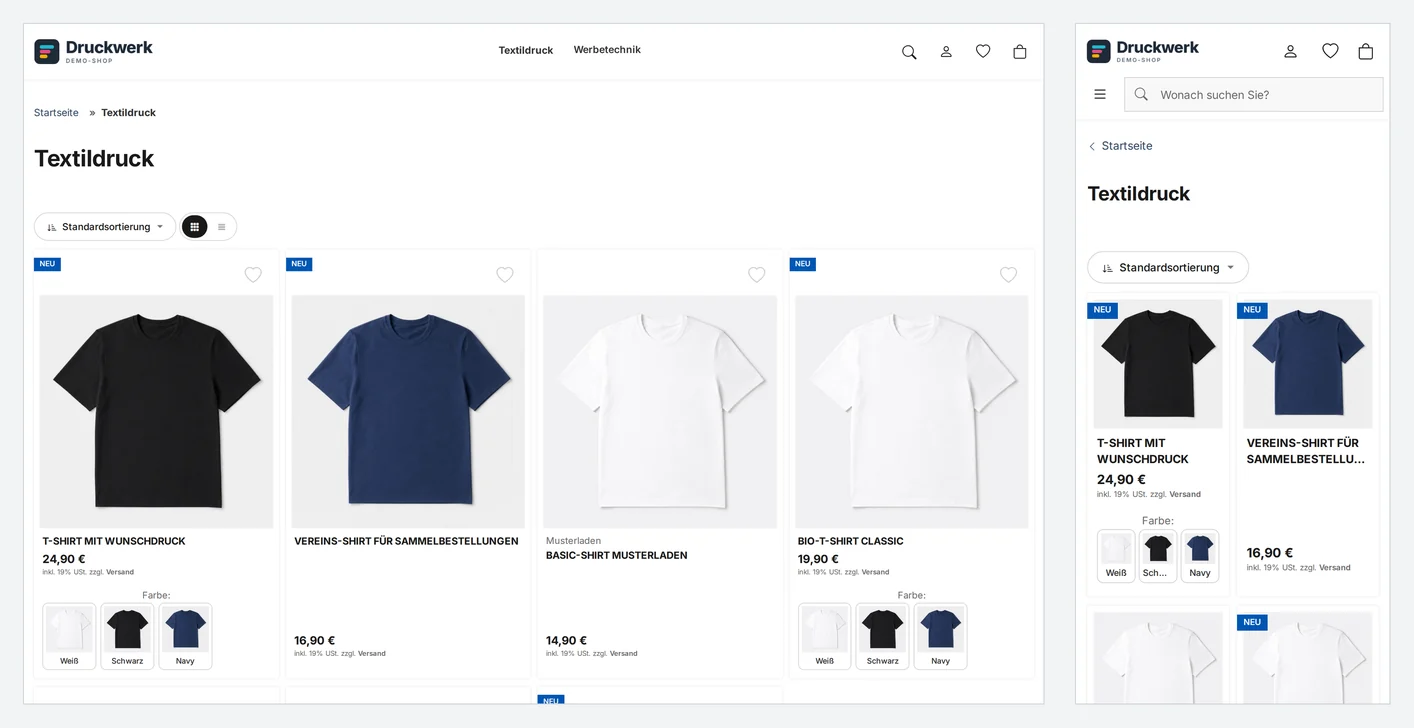Image resolution: width=1414 pixels, height=728 pixels.
Task: Open mobile header wishlist heart icon
Action: coord(1330,51)
